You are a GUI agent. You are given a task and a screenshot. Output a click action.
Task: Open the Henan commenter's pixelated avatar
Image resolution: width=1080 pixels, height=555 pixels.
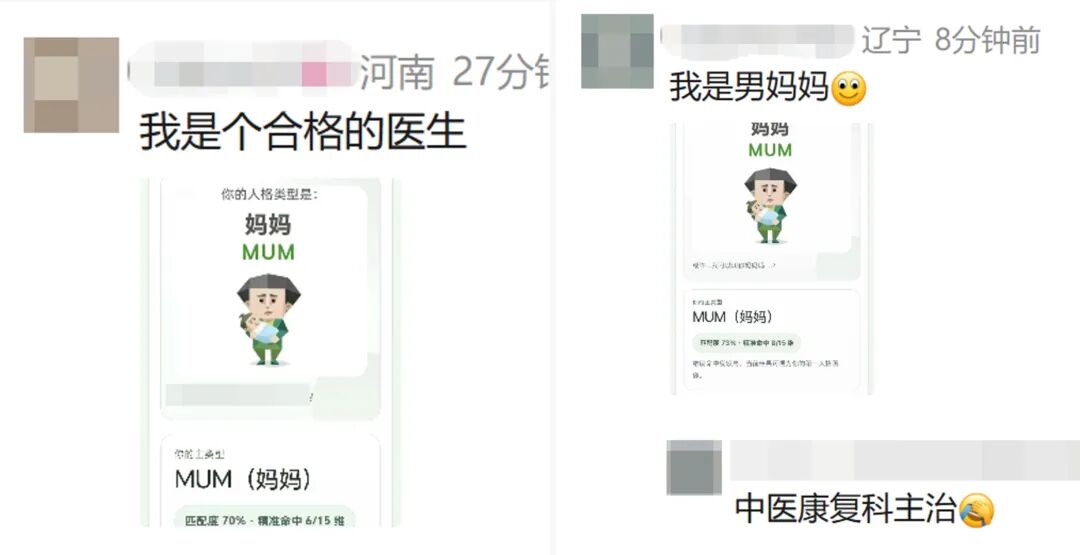point(71,85)
